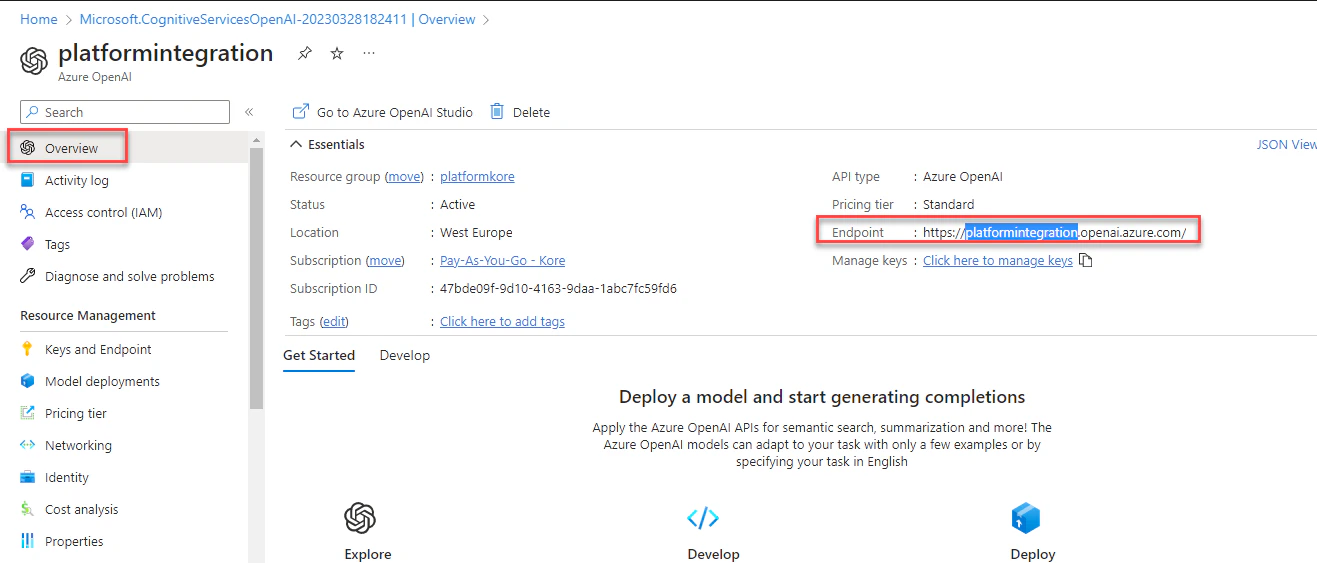Open the more options ellipsis next to the title
Viewport: 1317px width, 563px height.
coord(369,54)
